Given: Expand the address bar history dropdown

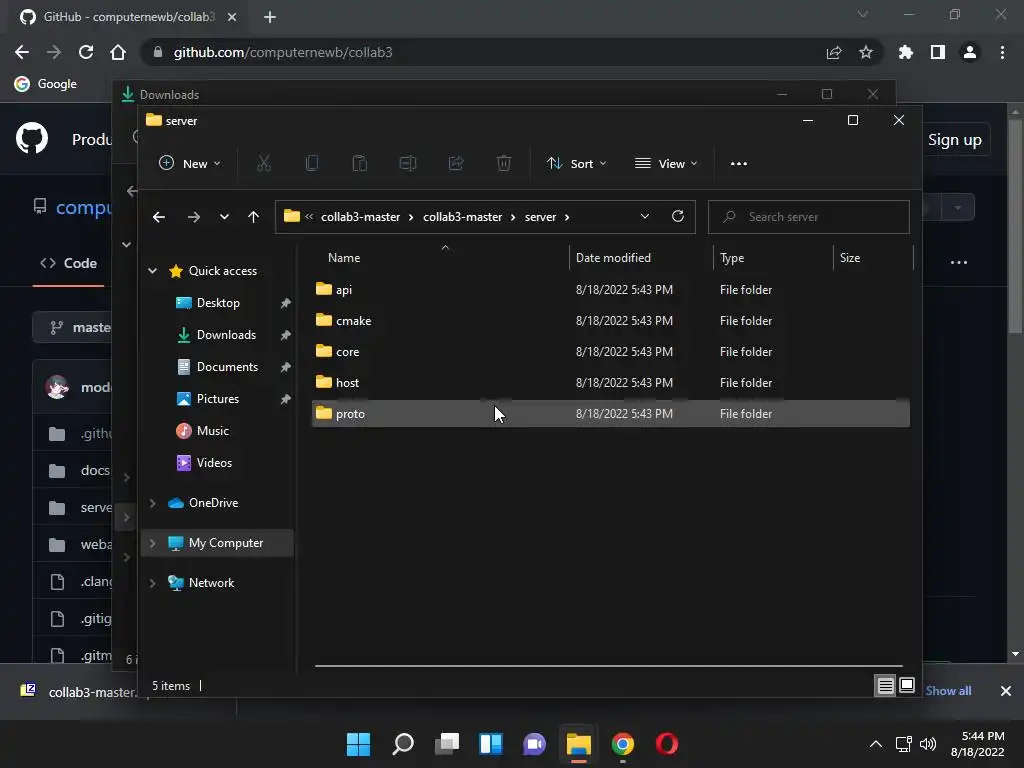Looking at the screenshot, I should (x=645, y=217).
